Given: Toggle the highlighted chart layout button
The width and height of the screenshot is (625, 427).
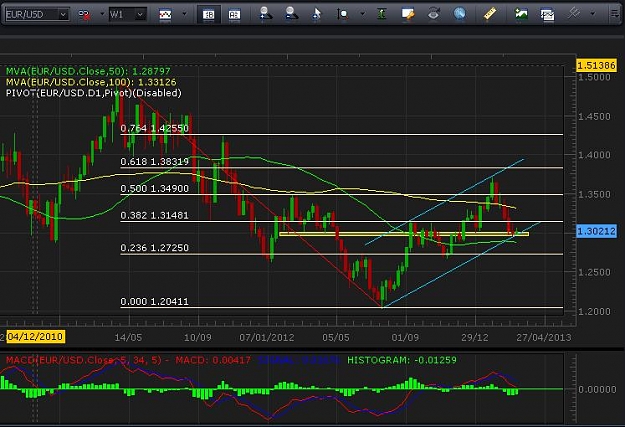Looking at the screenshot, I should 208,15.
